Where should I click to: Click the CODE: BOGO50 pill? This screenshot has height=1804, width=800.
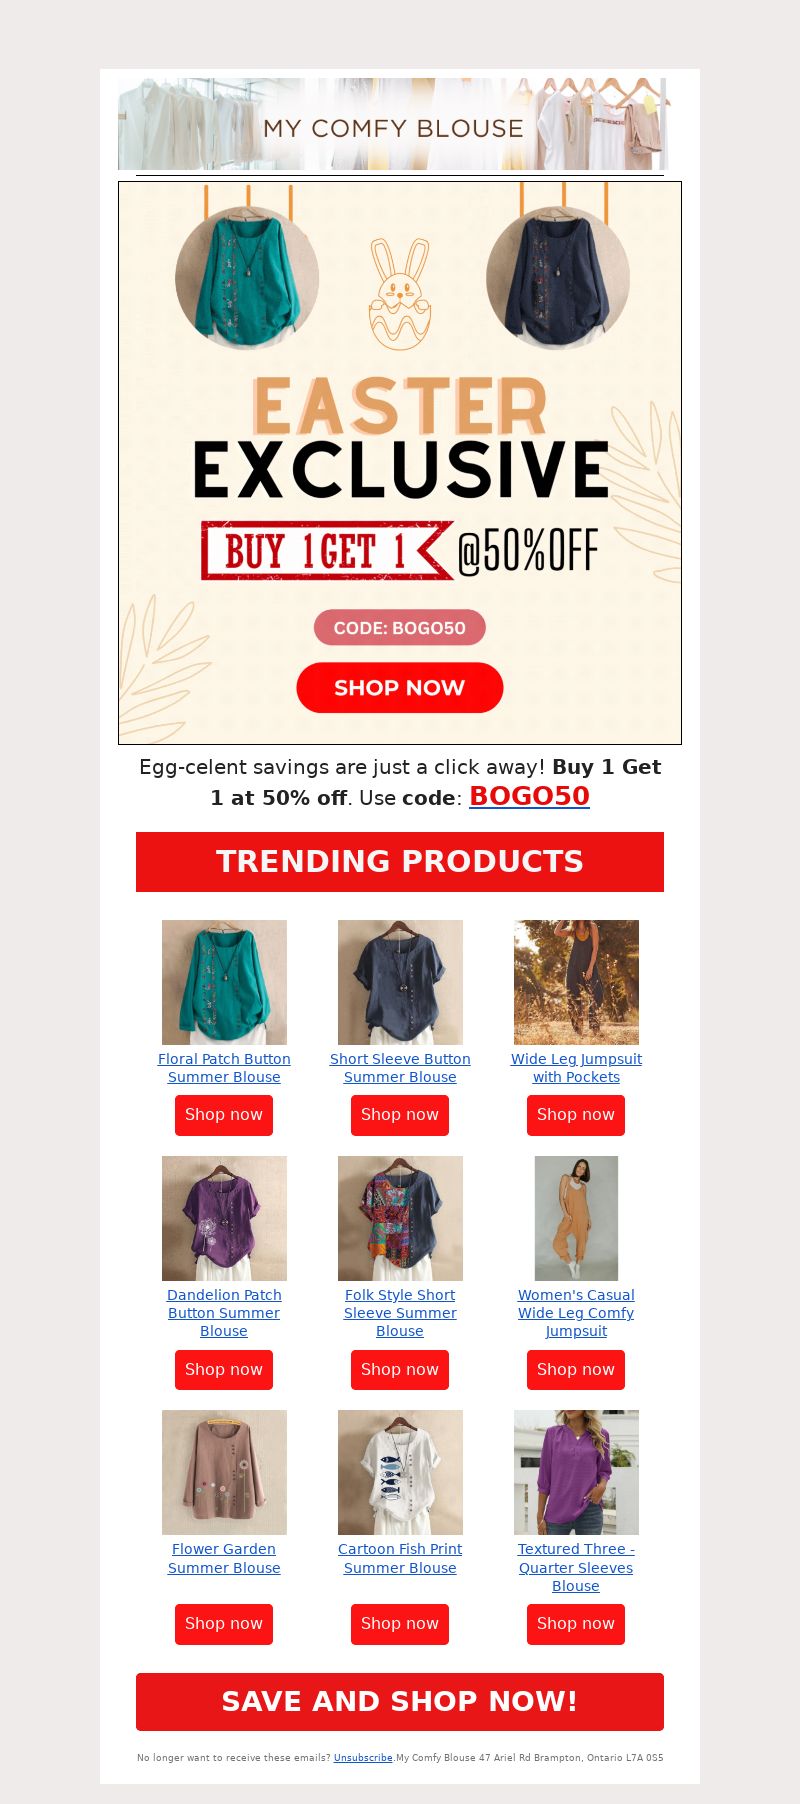(x=399, y=628)
